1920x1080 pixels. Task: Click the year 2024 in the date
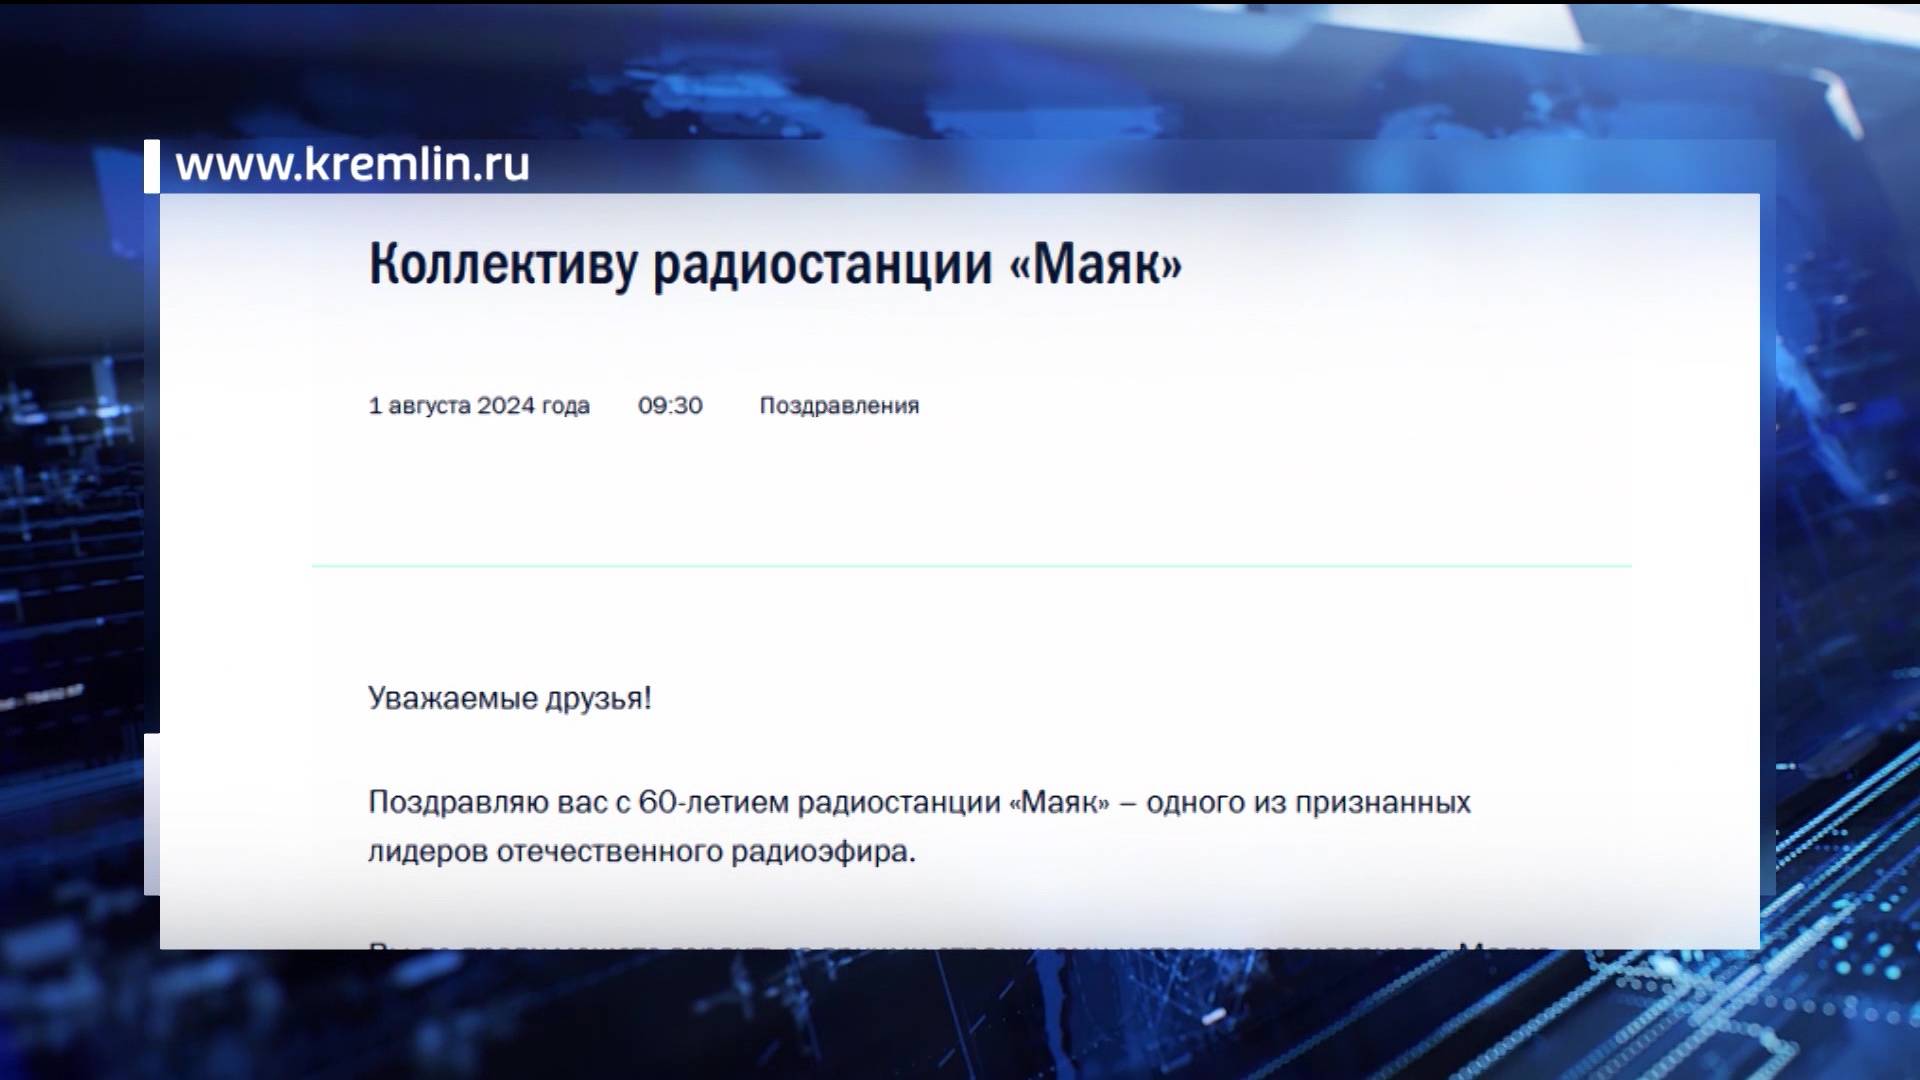(505, 406)
